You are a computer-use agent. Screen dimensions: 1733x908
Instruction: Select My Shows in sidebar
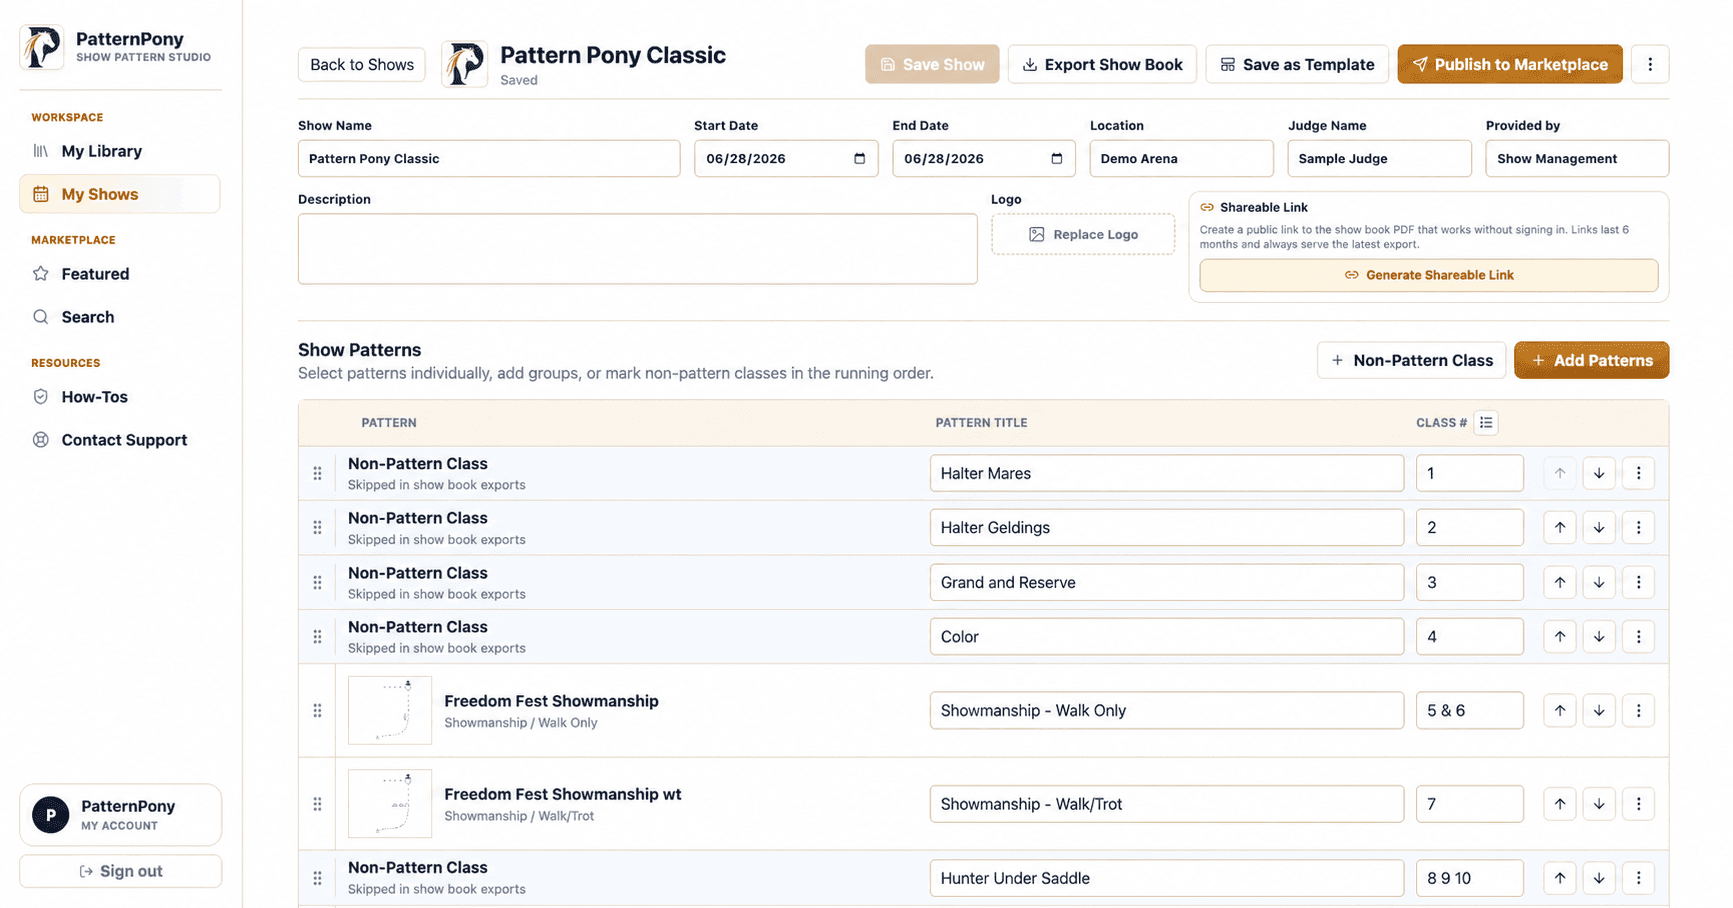pyautogui.click(x=120, y=194)
